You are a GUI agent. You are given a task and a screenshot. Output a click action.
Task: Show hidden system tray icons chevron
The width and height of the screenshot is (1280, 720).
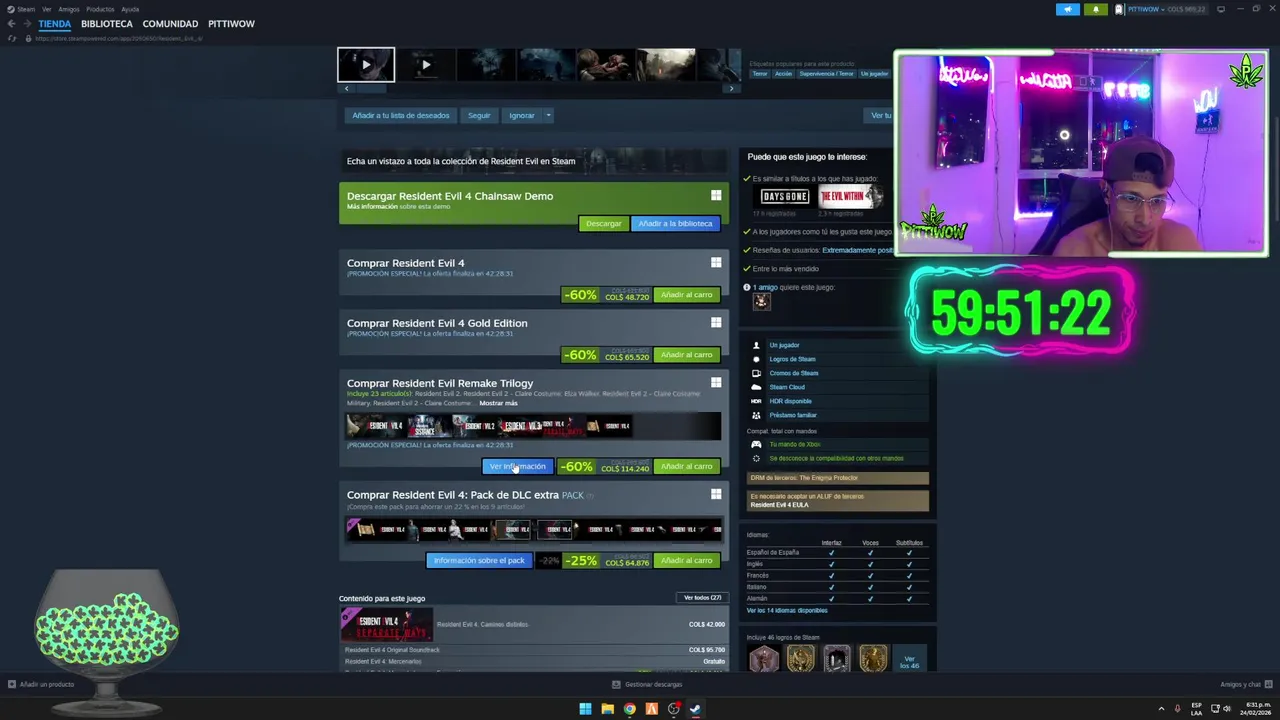(1161, 709)
